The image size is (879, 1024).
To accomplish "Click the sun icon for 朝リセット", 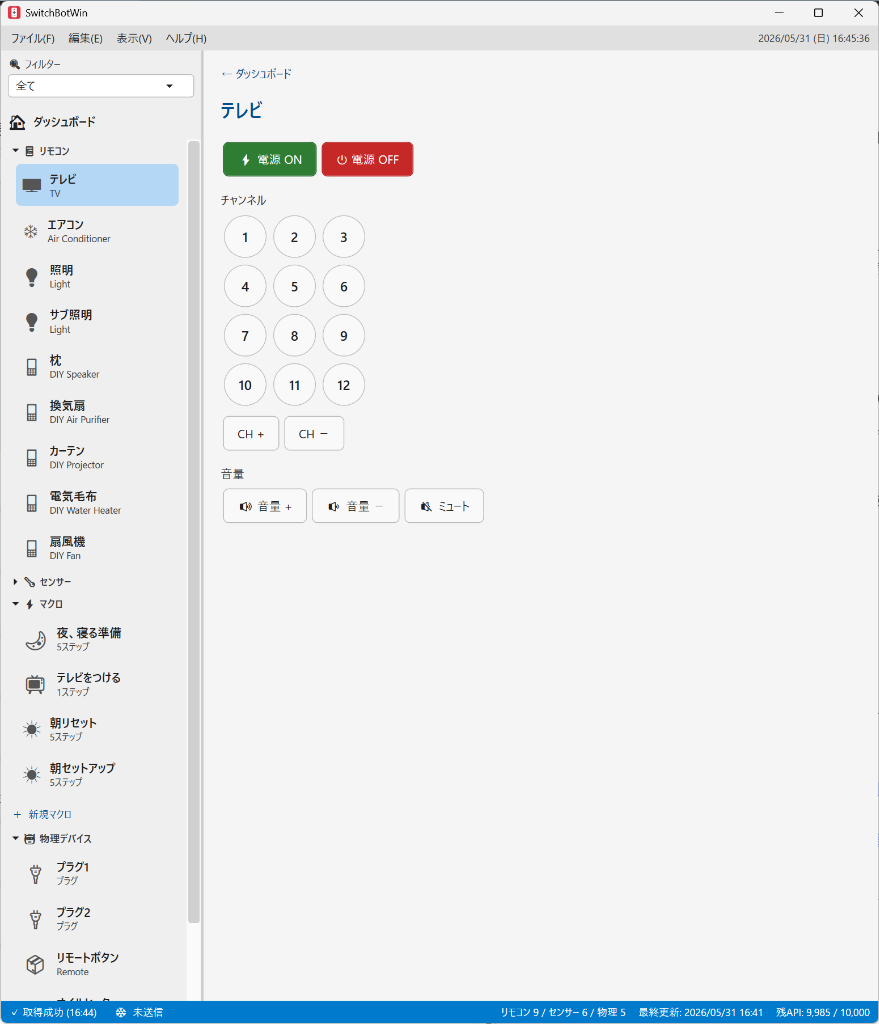I will click(31, 729).
